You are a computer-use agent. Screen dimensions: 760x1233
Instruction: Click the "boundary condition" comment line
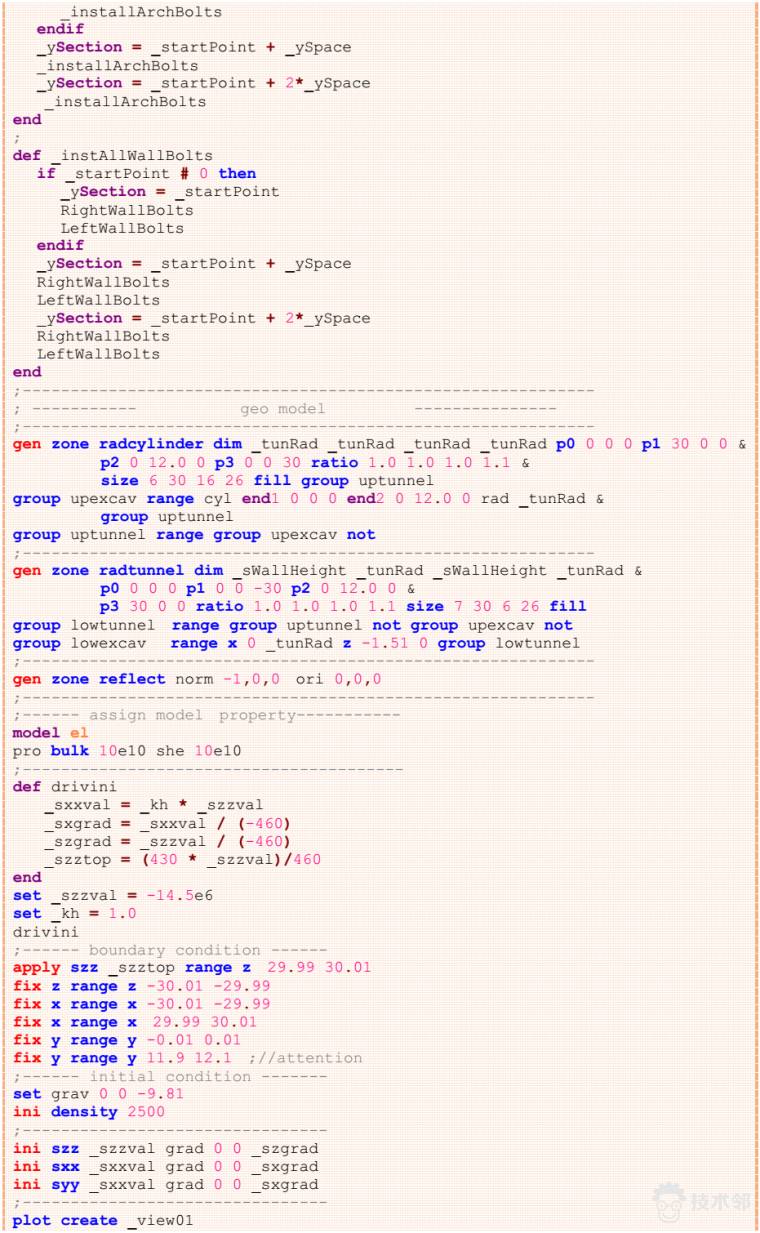tap(169, 950)
